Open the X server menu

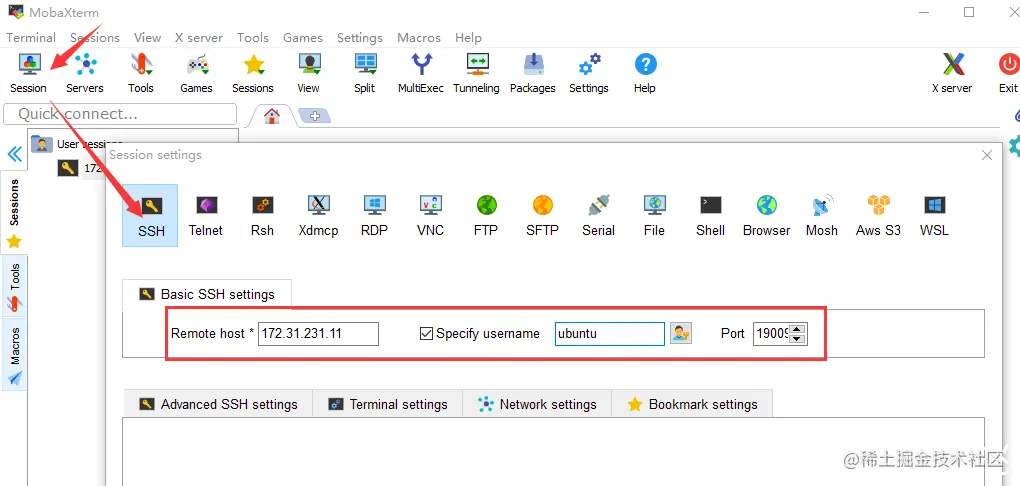[x=199, y=38]
